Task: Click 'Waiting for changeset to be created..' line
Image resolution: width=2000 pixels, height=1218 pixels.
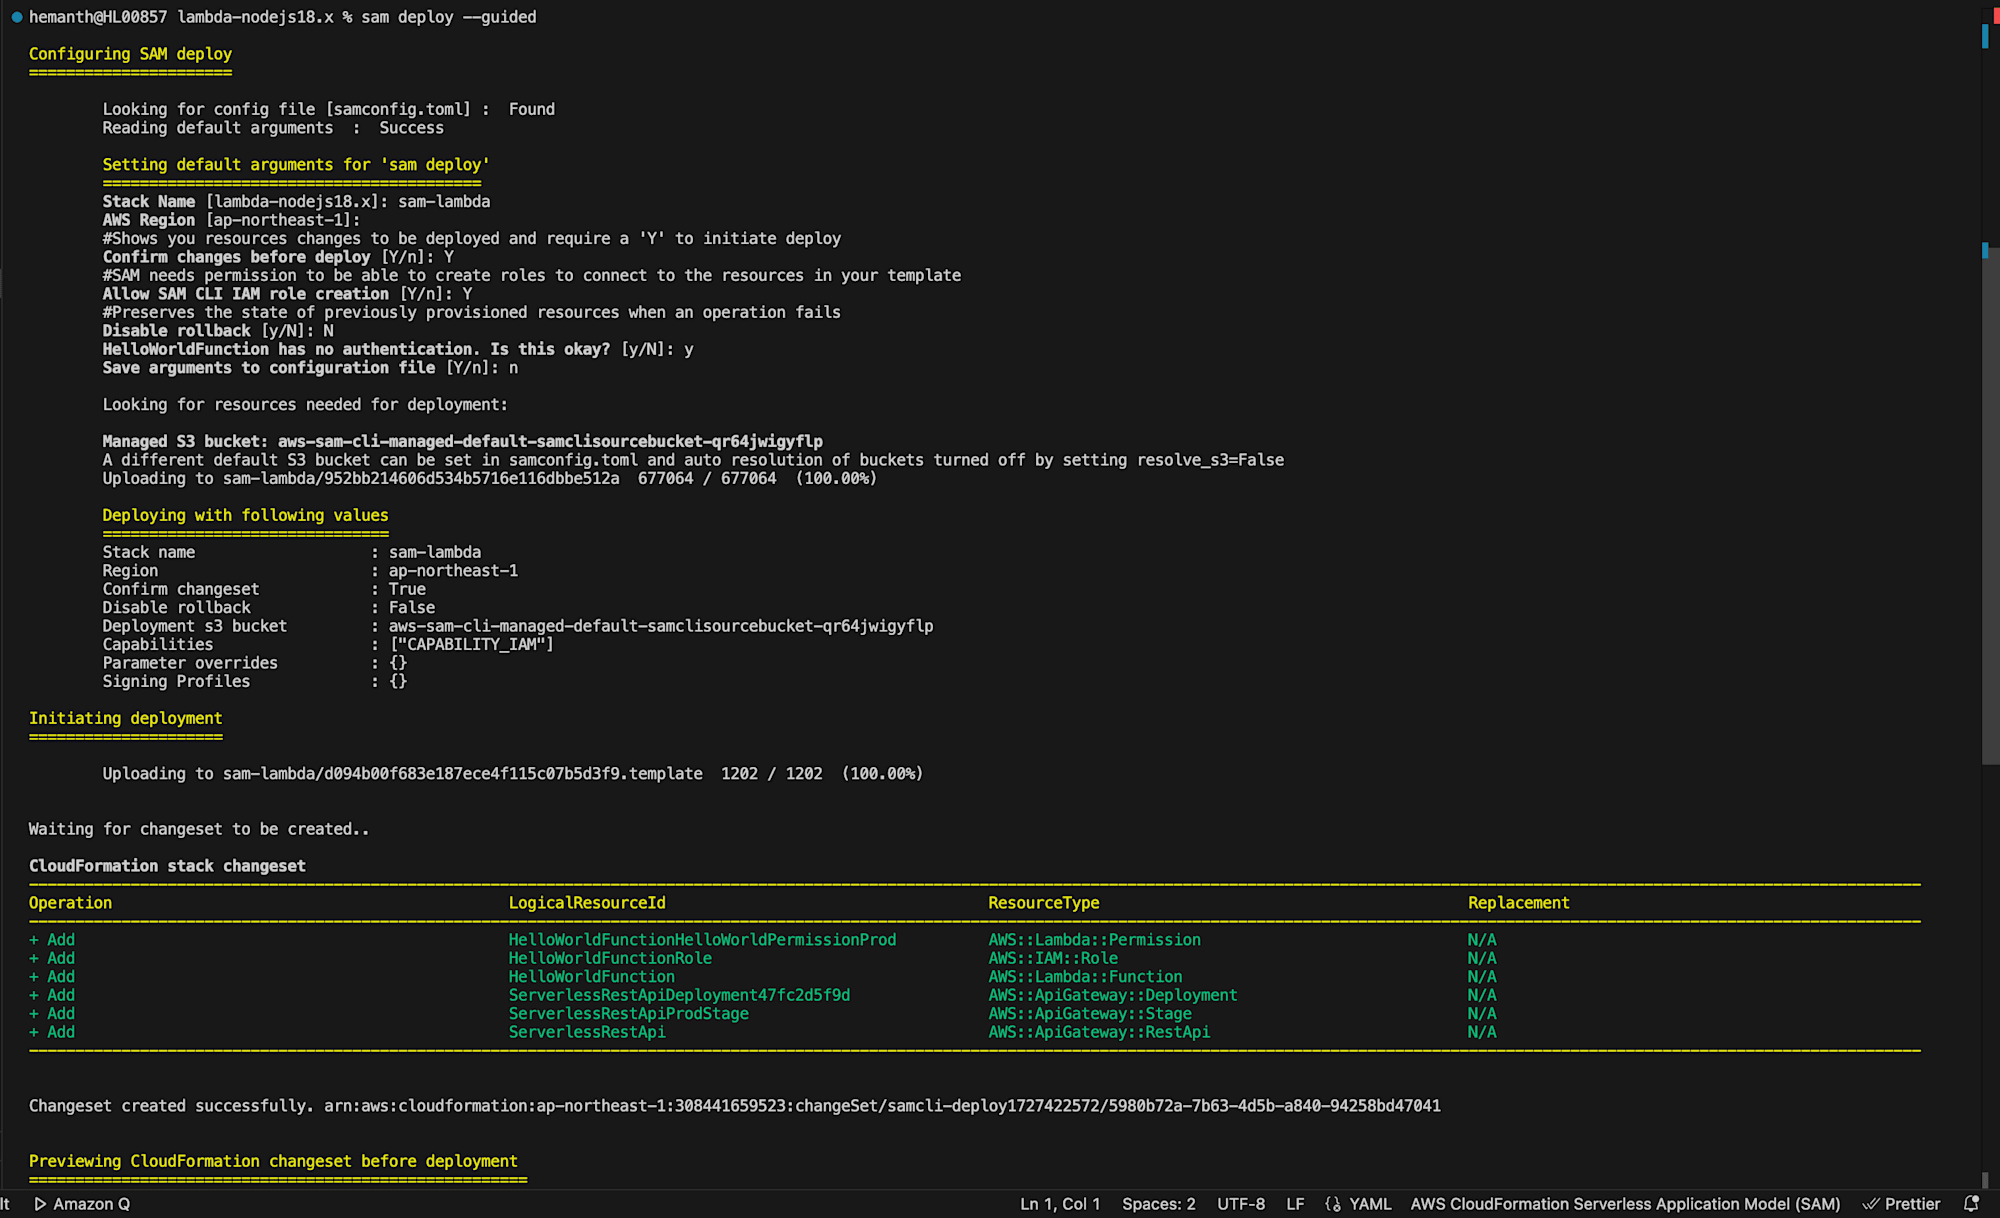Action: click(x=199, y=829)
